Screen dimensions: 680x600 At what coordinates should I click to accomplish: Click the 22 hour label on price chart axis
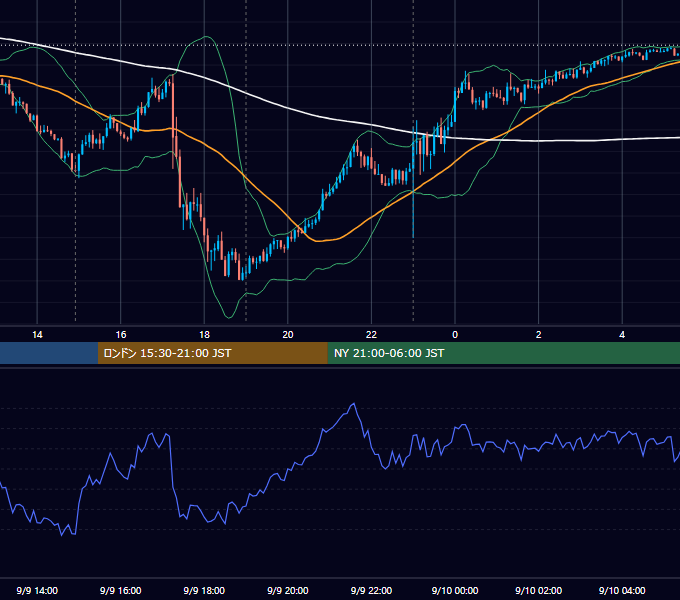pos(371,335)
